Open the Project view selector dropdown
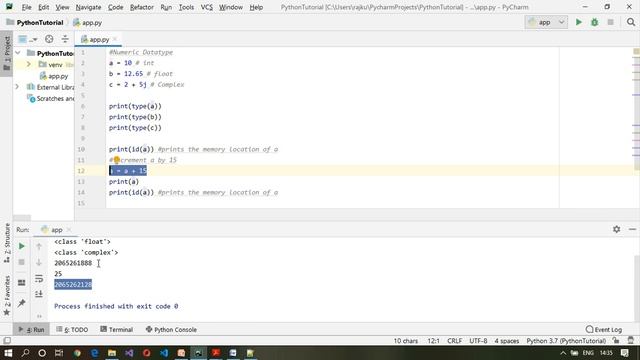Image resolution: width=640 pixels, height=360 pixels. [x=28, y=39]
